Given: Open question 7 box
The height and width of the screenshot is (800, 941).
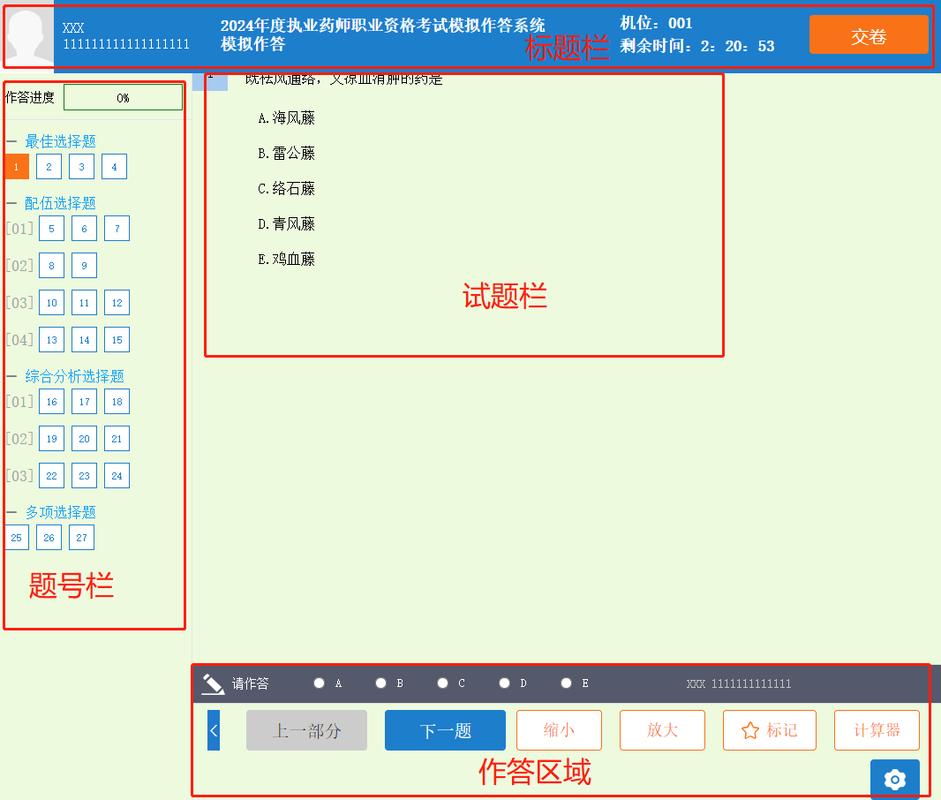Looking at the screenshot, I should click(117, 229).
